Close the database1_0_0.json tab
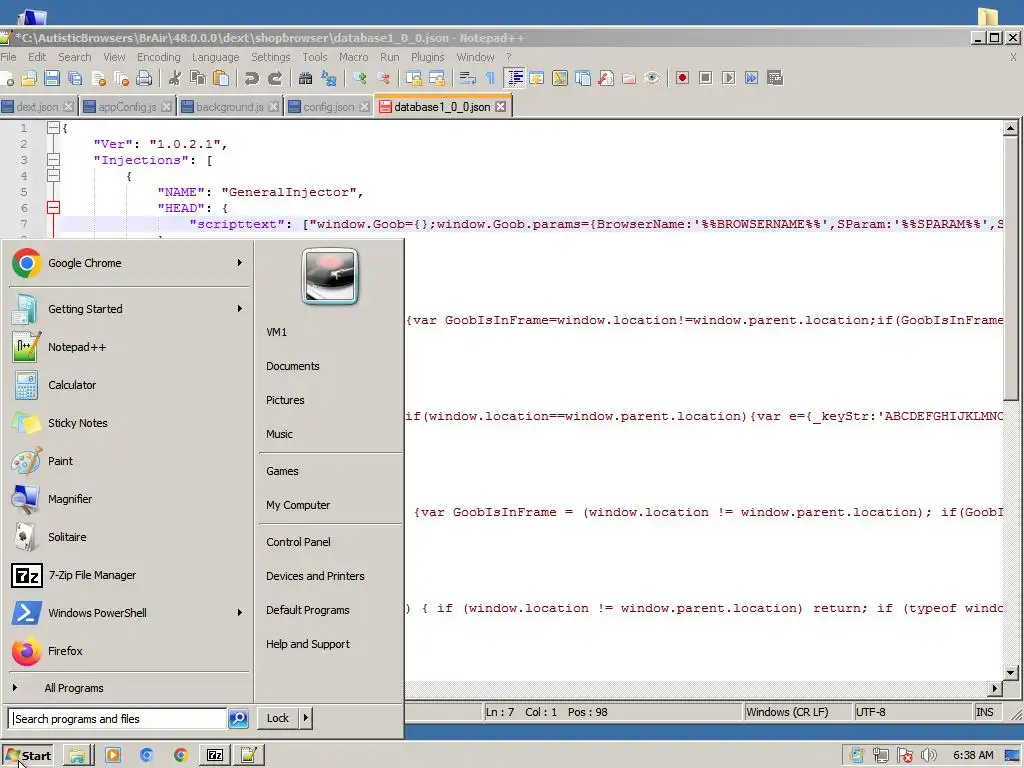The image size is (1024, 768). [x=500, y=106]
